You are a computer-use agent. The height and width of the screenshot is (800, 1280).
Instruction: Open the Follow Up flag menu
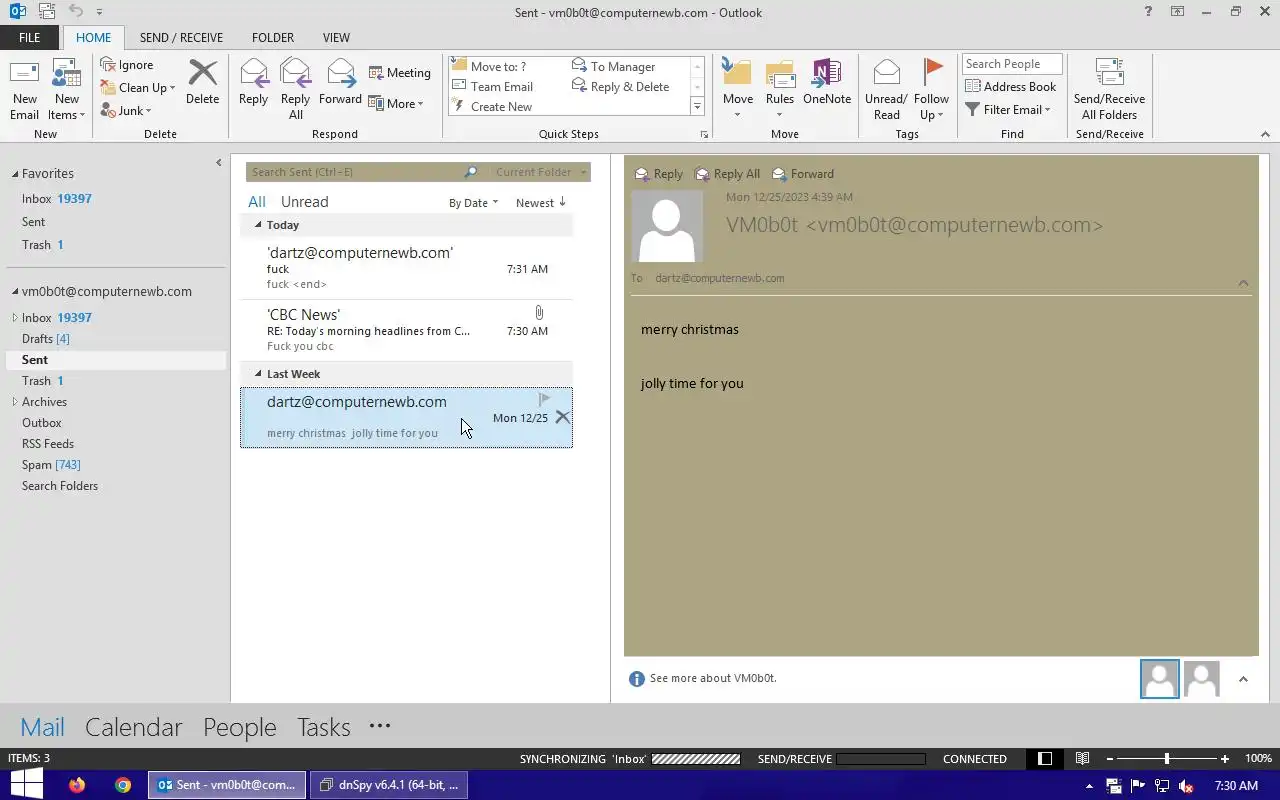(x=931, y=89)
